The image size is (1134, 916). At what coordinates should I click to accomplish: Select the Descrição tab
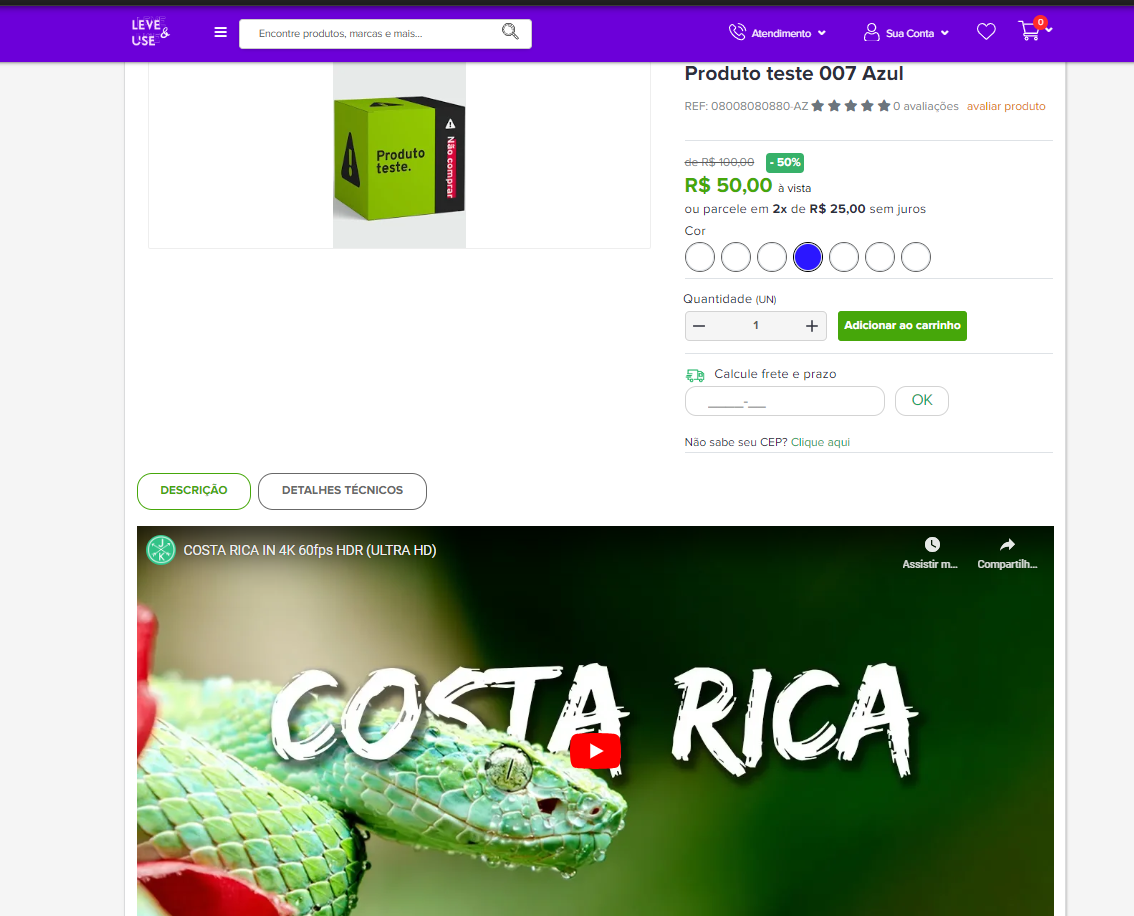[194, 491]
